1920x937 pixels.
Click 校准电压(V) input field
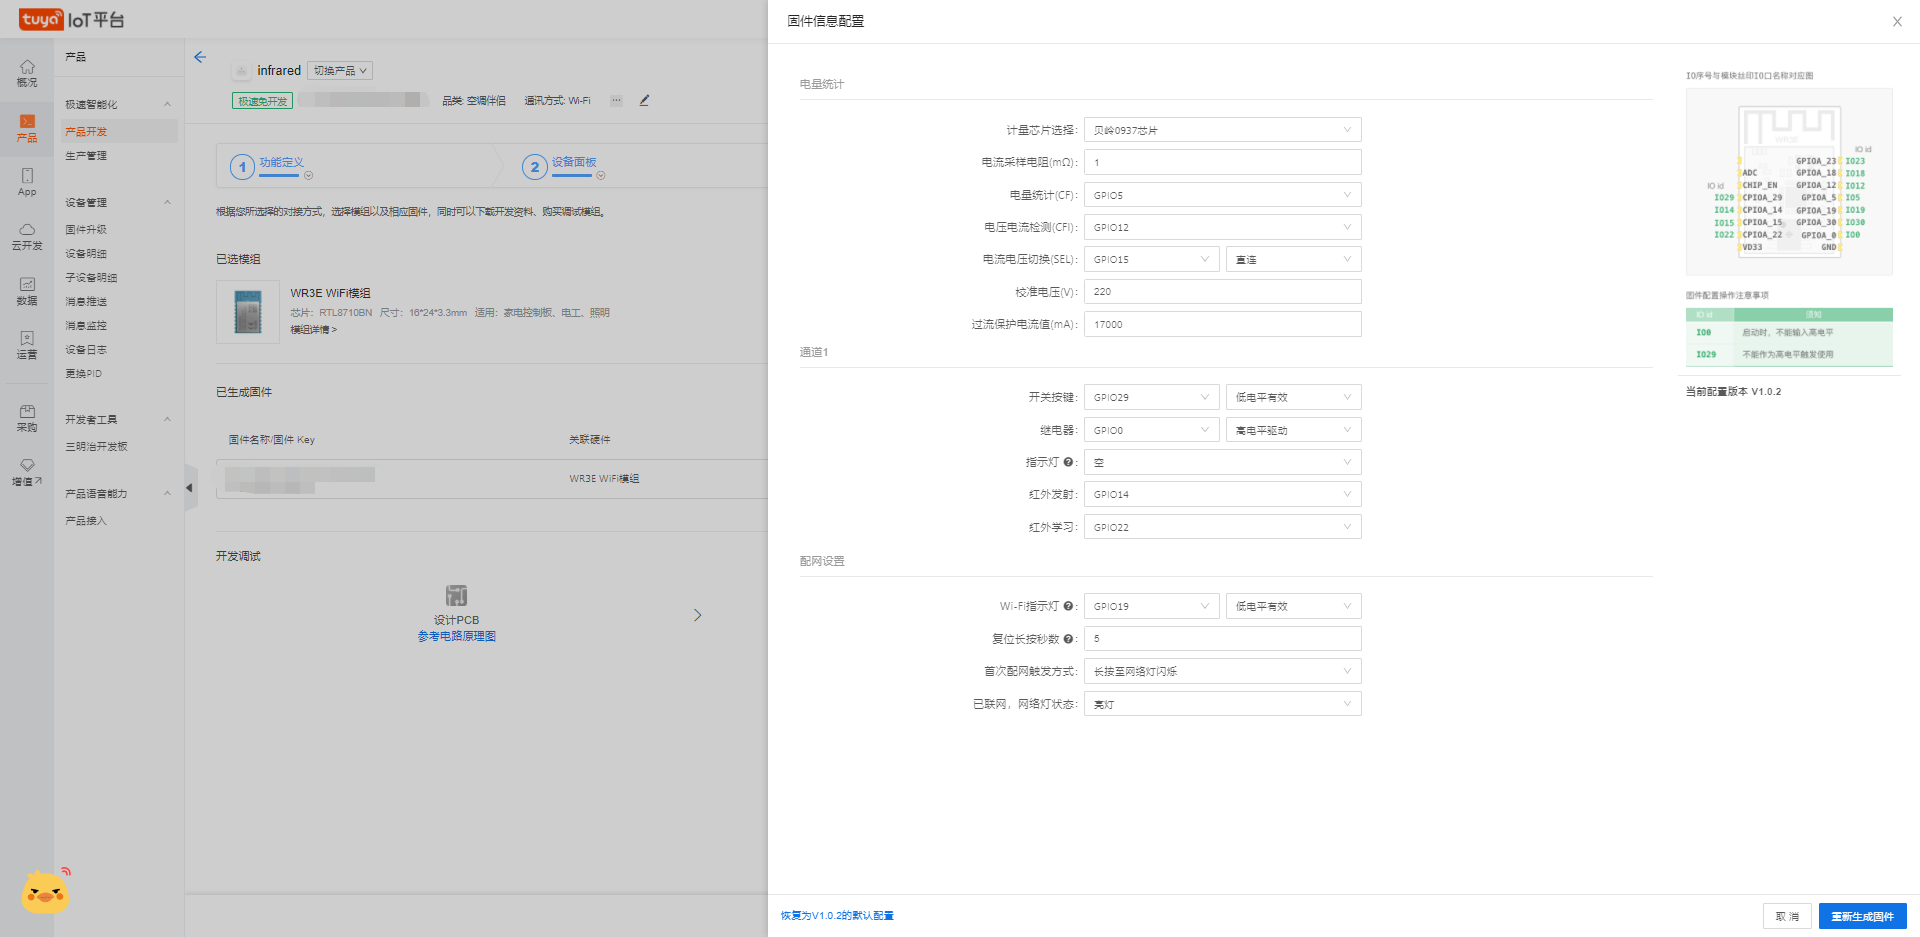pos(1222,291)
